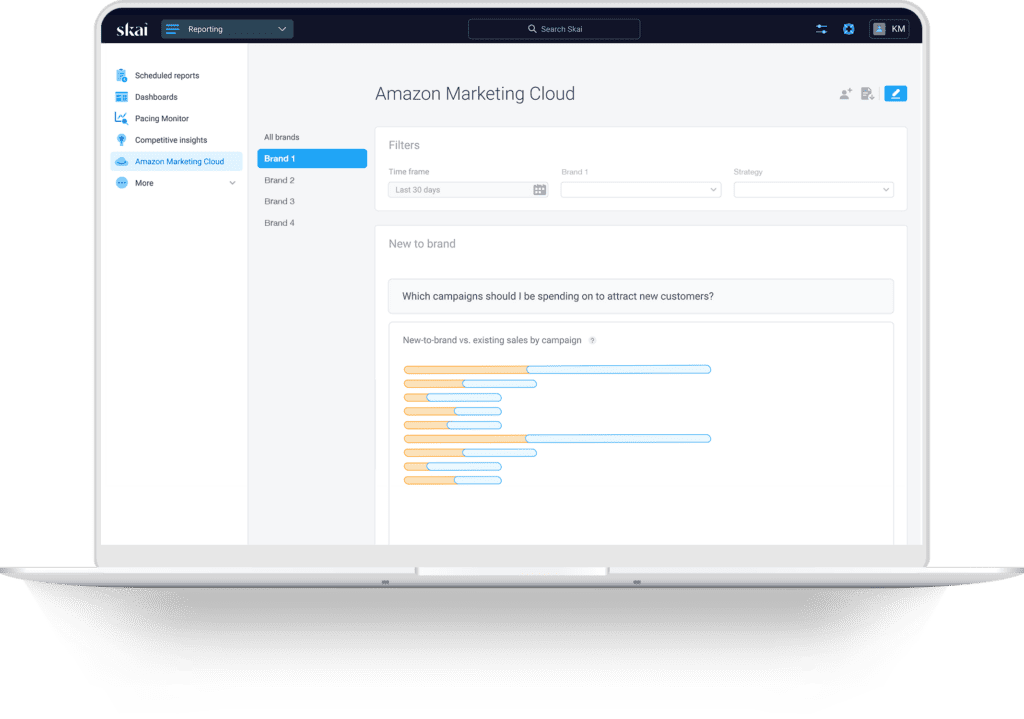
Task: Open the Strategy filter dropdown
Action: click(813, 189)
